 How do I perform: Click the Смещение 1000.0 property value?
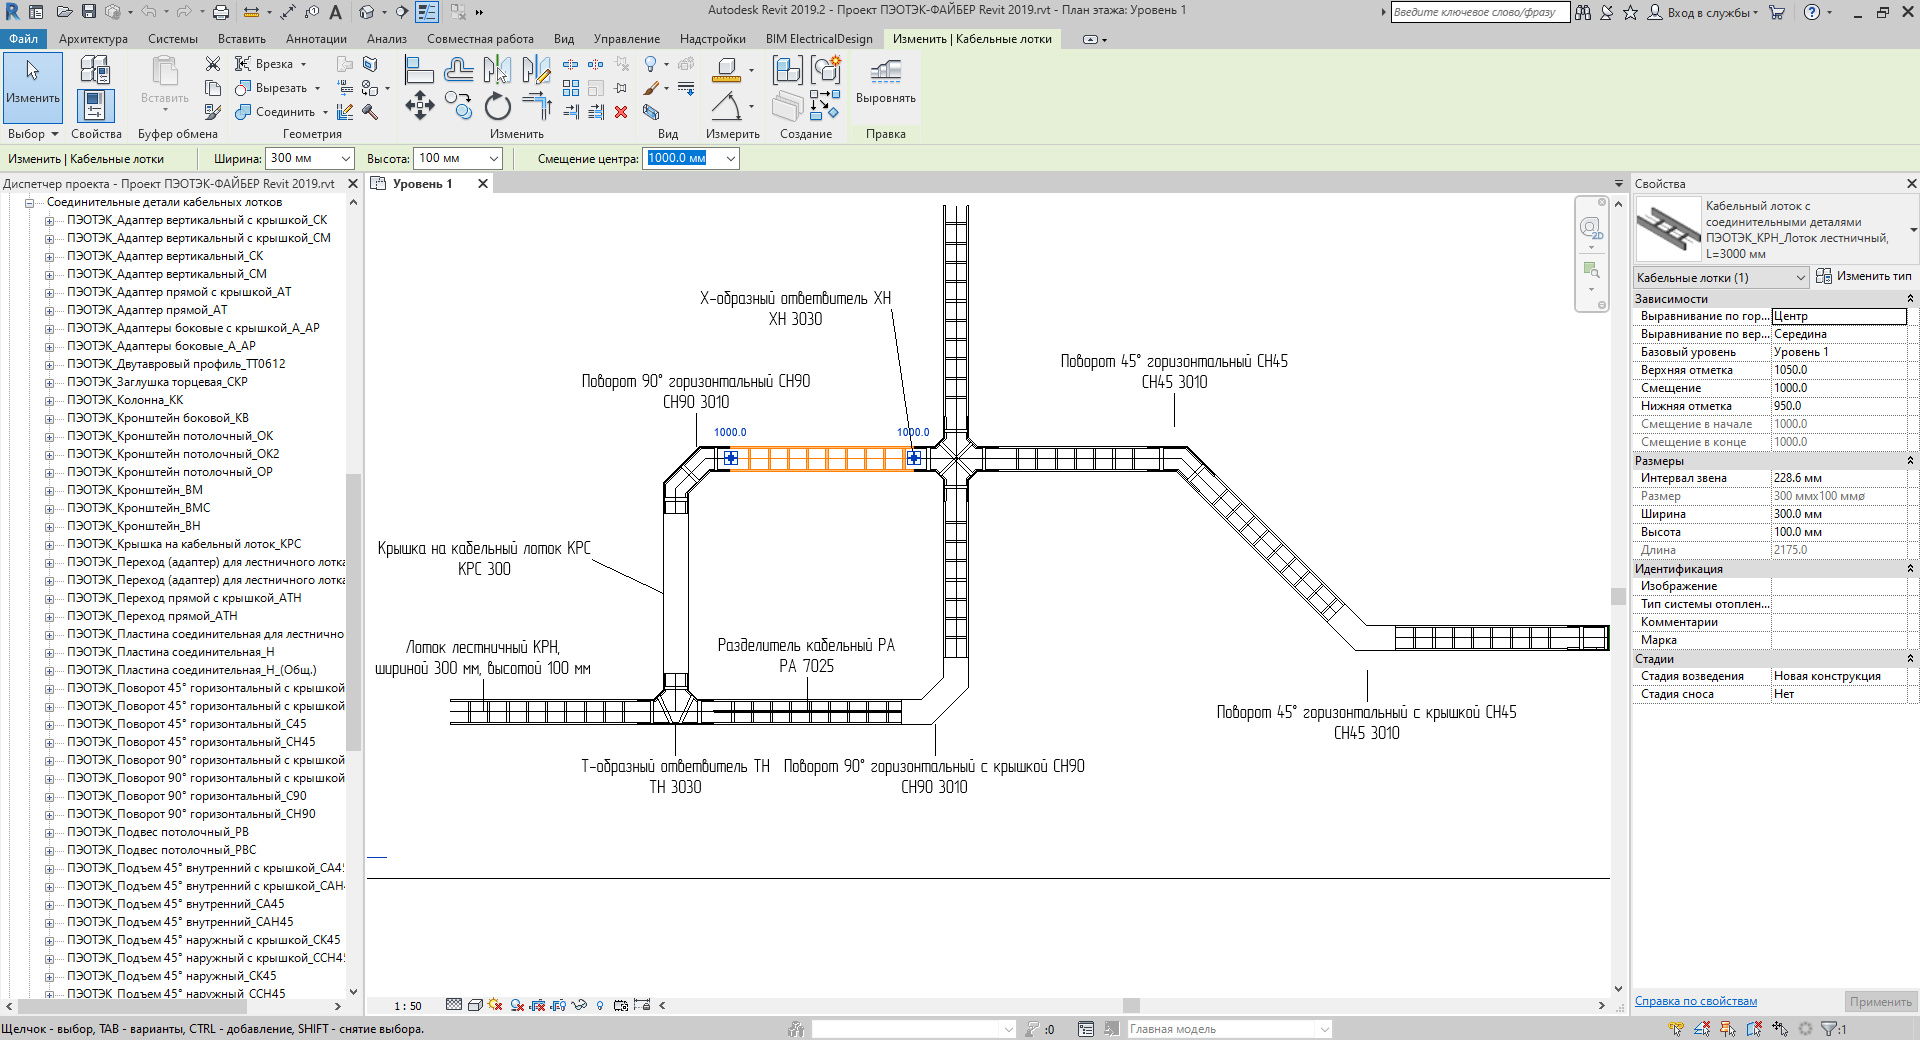(x=1839, y=388)
